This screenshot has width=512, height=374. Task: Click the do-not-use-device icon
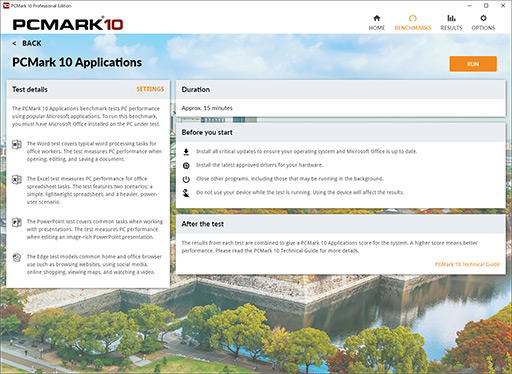tap(186, 193)
